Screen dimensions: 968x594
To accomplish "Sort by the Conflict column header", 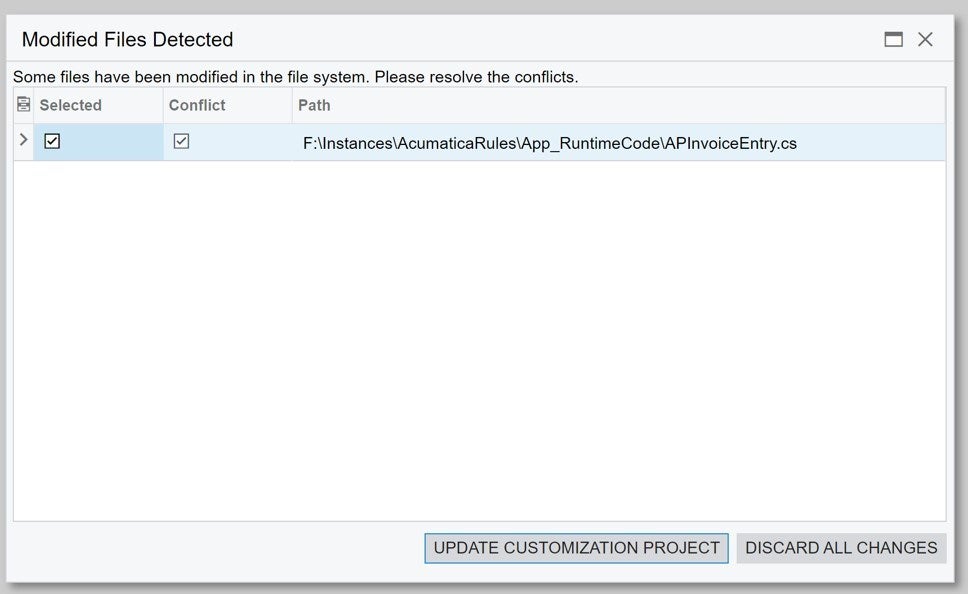I will pyautogui.click(x=197, y=105).
